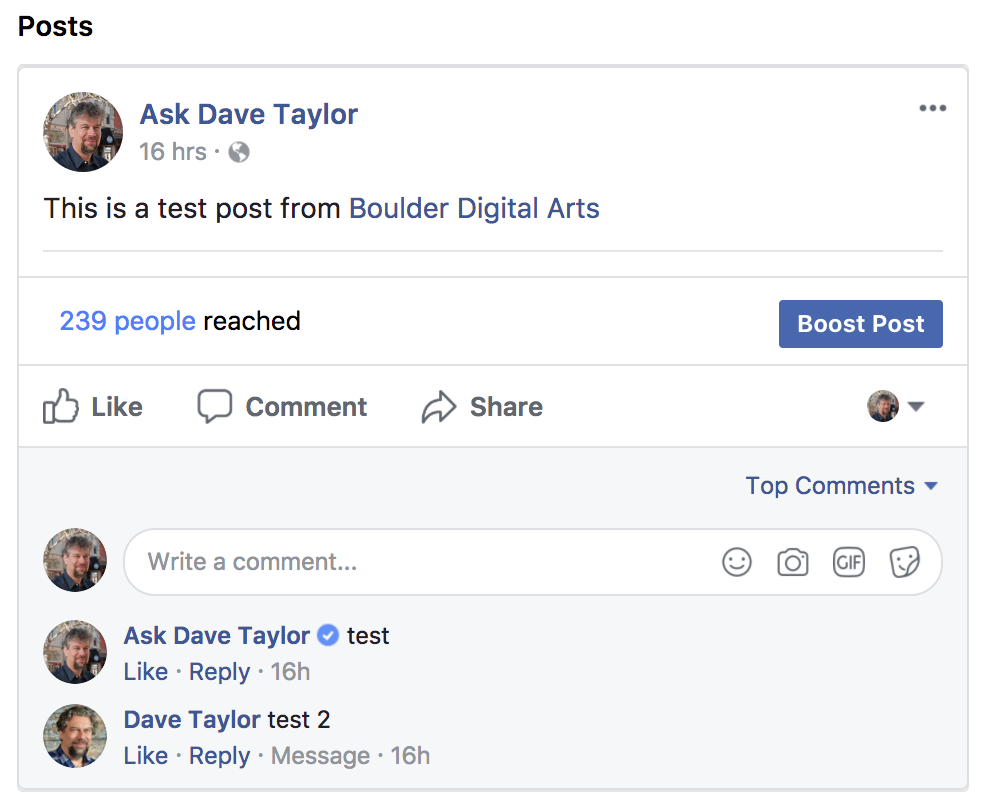This screenshot has height=799, width=990.
Task: Reply to the 'test' comment
Action: (220, 672)
